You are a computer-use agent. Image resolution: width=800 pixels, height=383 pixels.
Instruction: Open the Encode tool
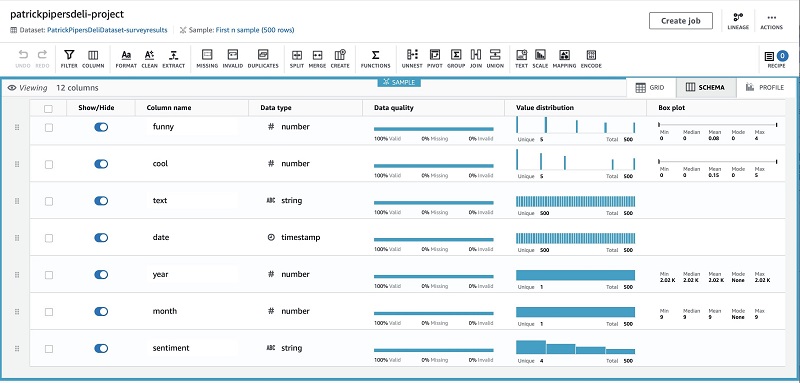coord(591,58)
